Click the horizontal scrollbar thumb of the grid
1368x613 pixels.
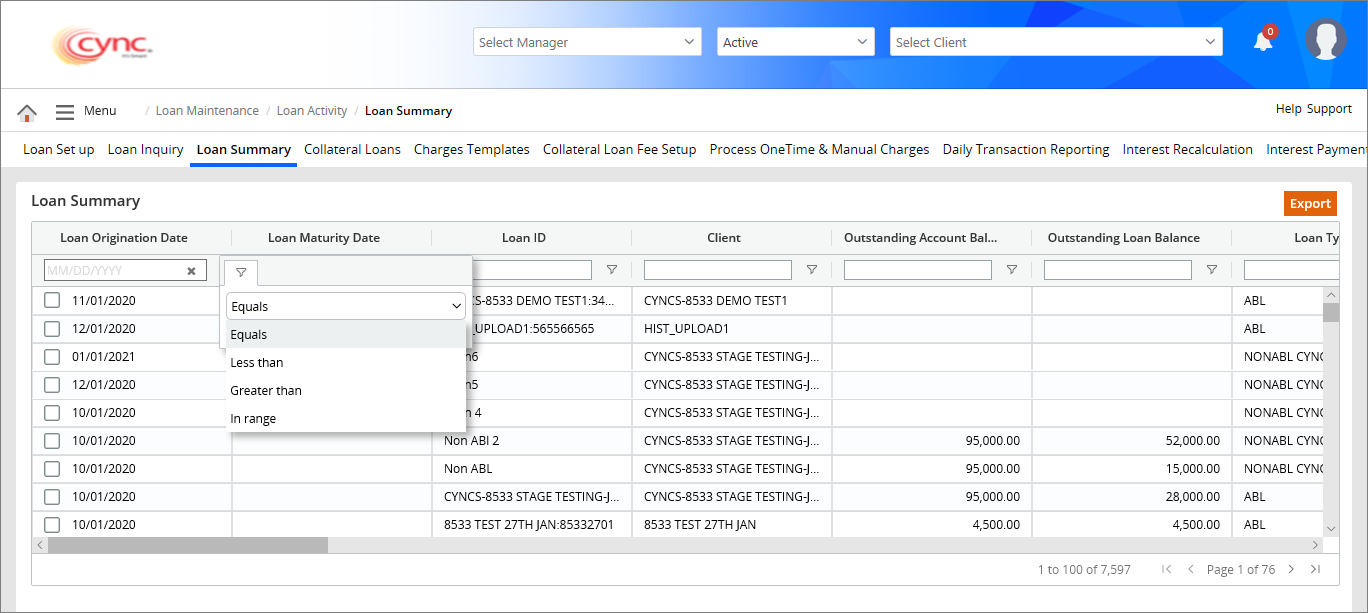(x=187, y=545)
